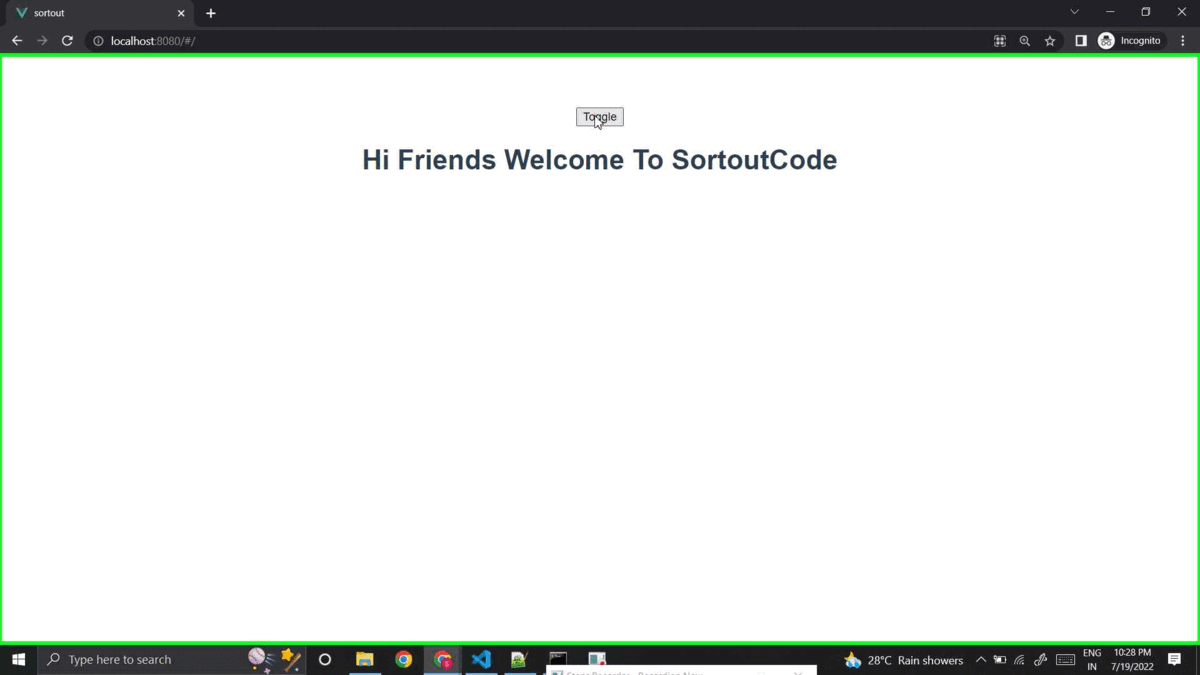Restore down the Chrome window
This screenshot has height=675, width=1200.
click(1146, 12)
